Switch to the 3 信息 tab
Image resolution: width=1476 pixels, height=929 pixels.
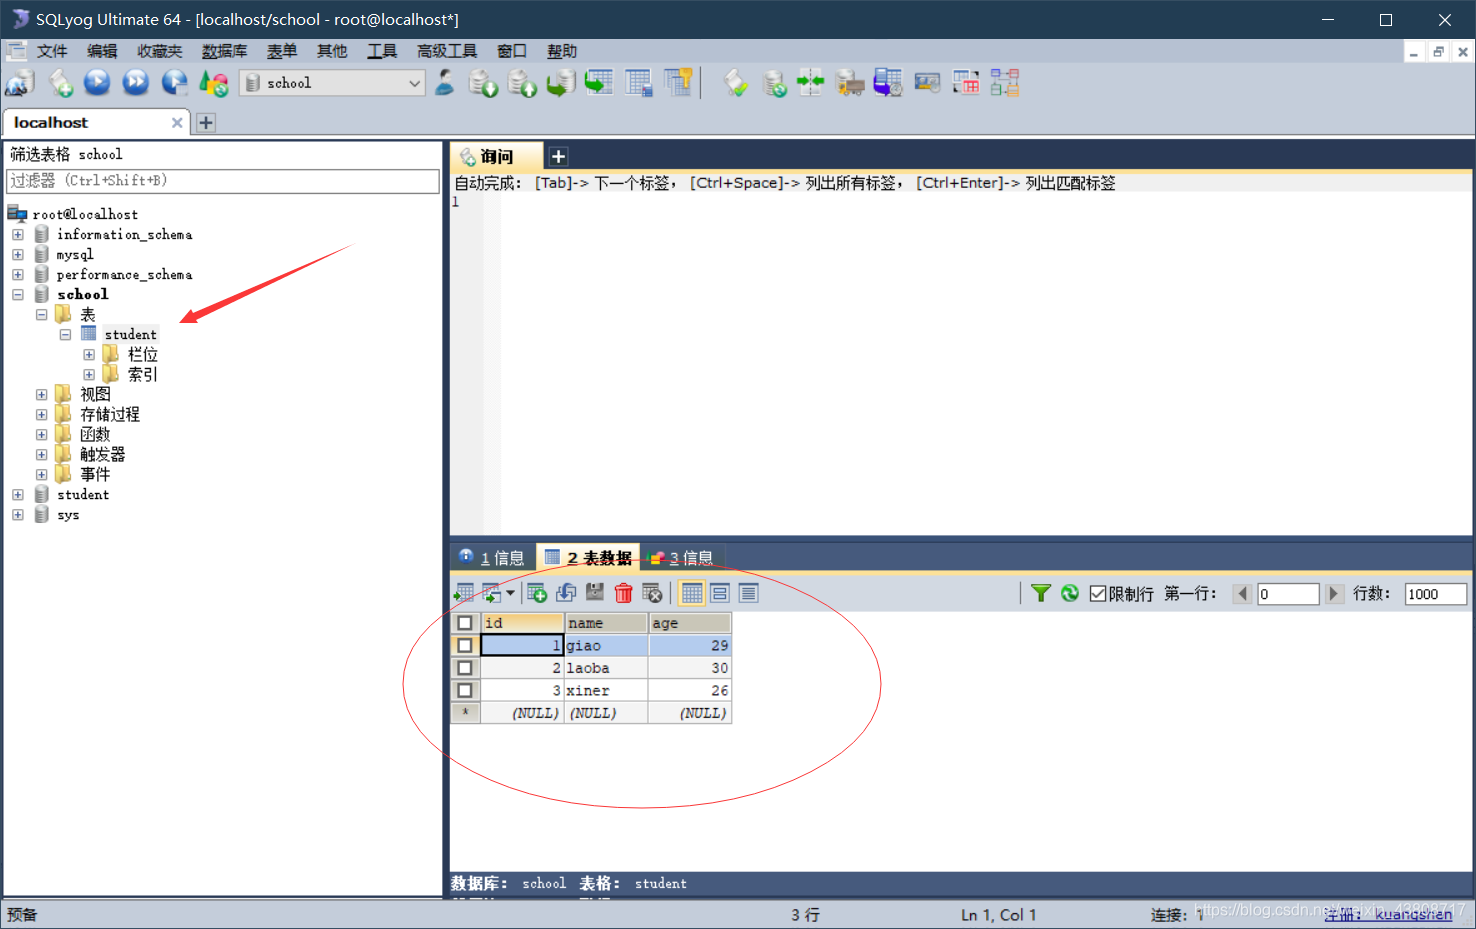click(682, 557)
